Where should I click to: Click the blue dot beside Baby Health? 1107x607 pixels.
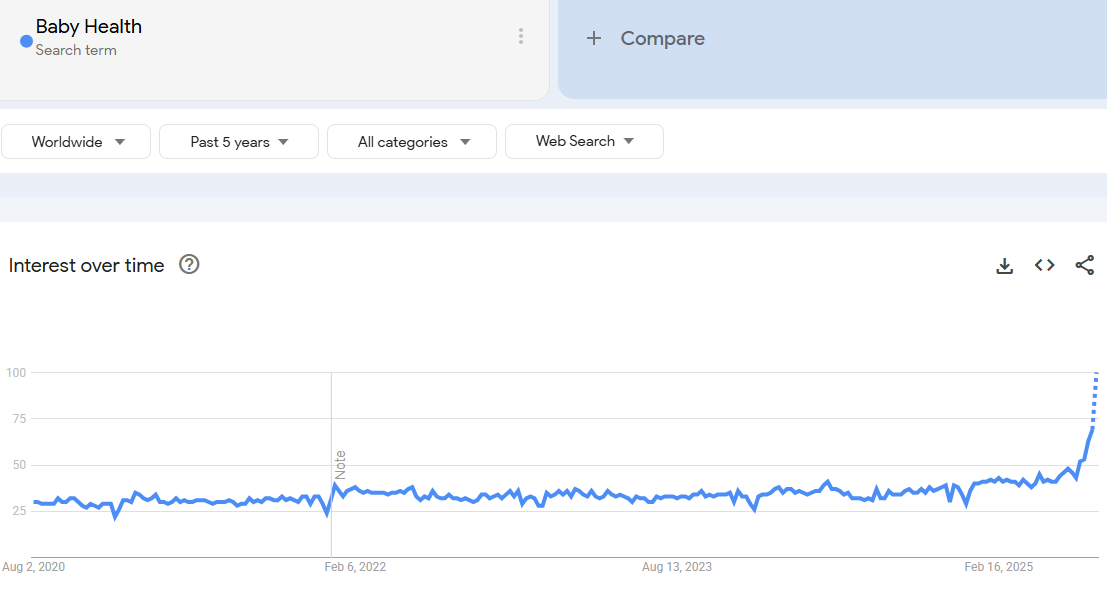coord(26,41)
